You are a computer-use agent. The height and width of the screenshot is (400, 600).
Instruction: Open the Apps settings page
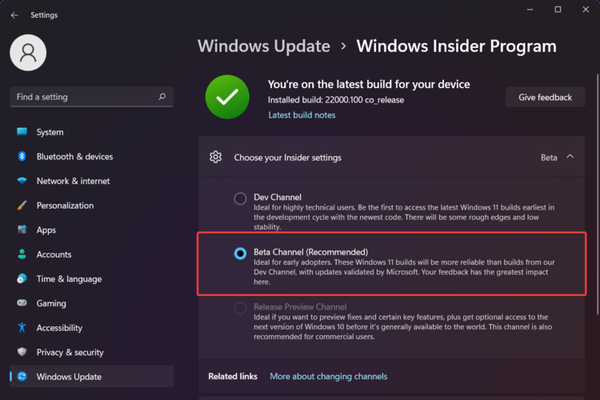(x=46, y=230)
